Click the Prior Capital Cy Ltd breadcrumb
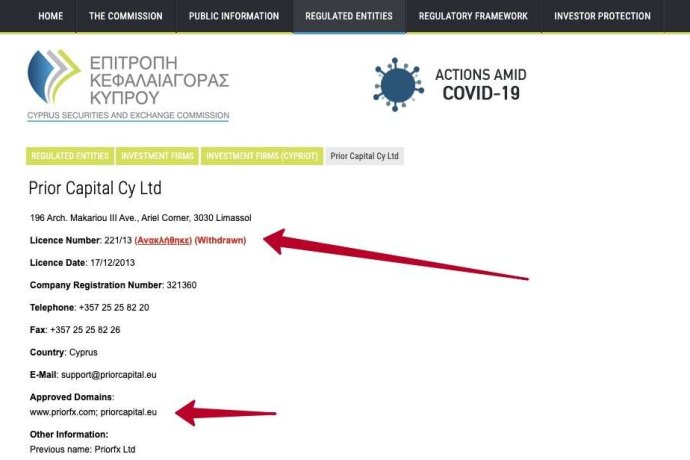 [x=364, y=156]
